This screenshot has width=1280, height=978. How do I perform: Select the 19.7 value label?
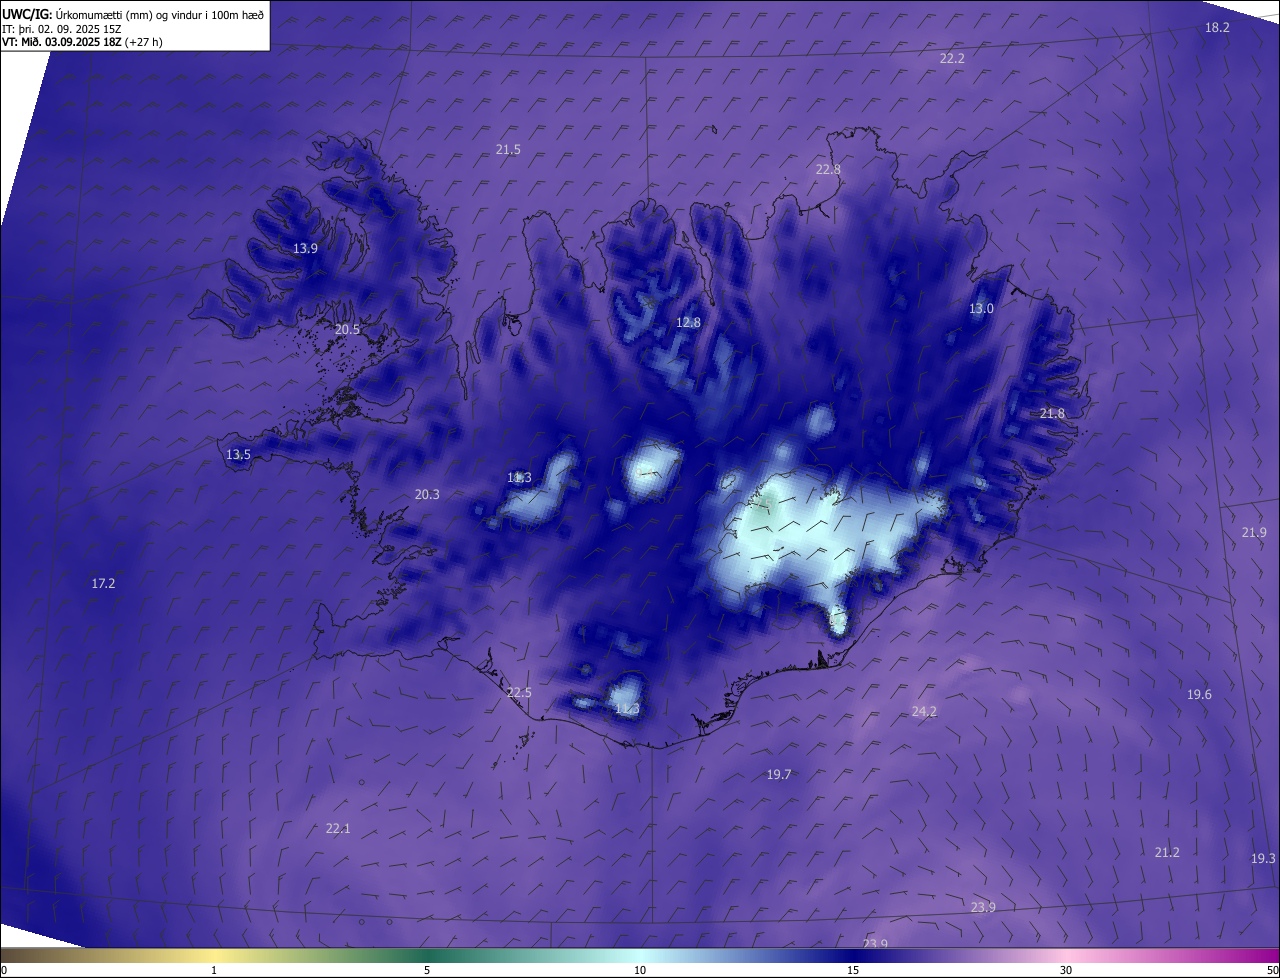tap(779, 775)
